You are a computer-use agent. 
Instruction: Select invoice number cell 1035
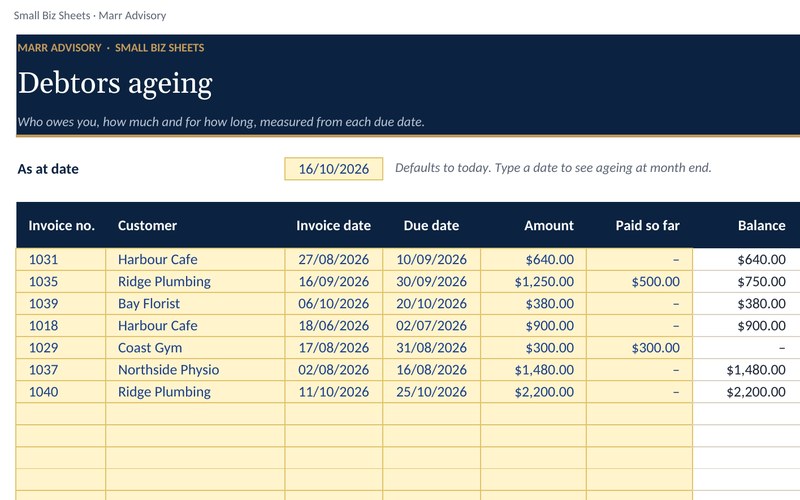[x=61, y=282]
